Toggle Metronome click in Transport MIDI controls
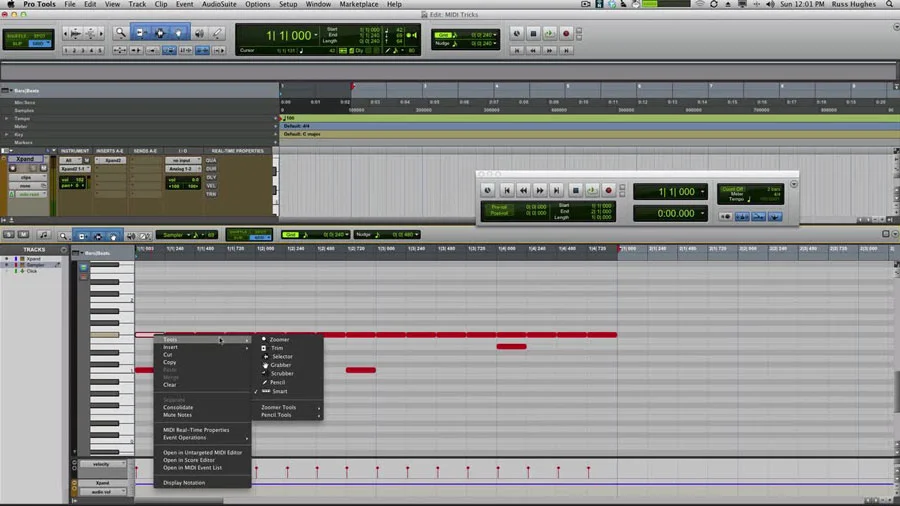 pos(742,217)
